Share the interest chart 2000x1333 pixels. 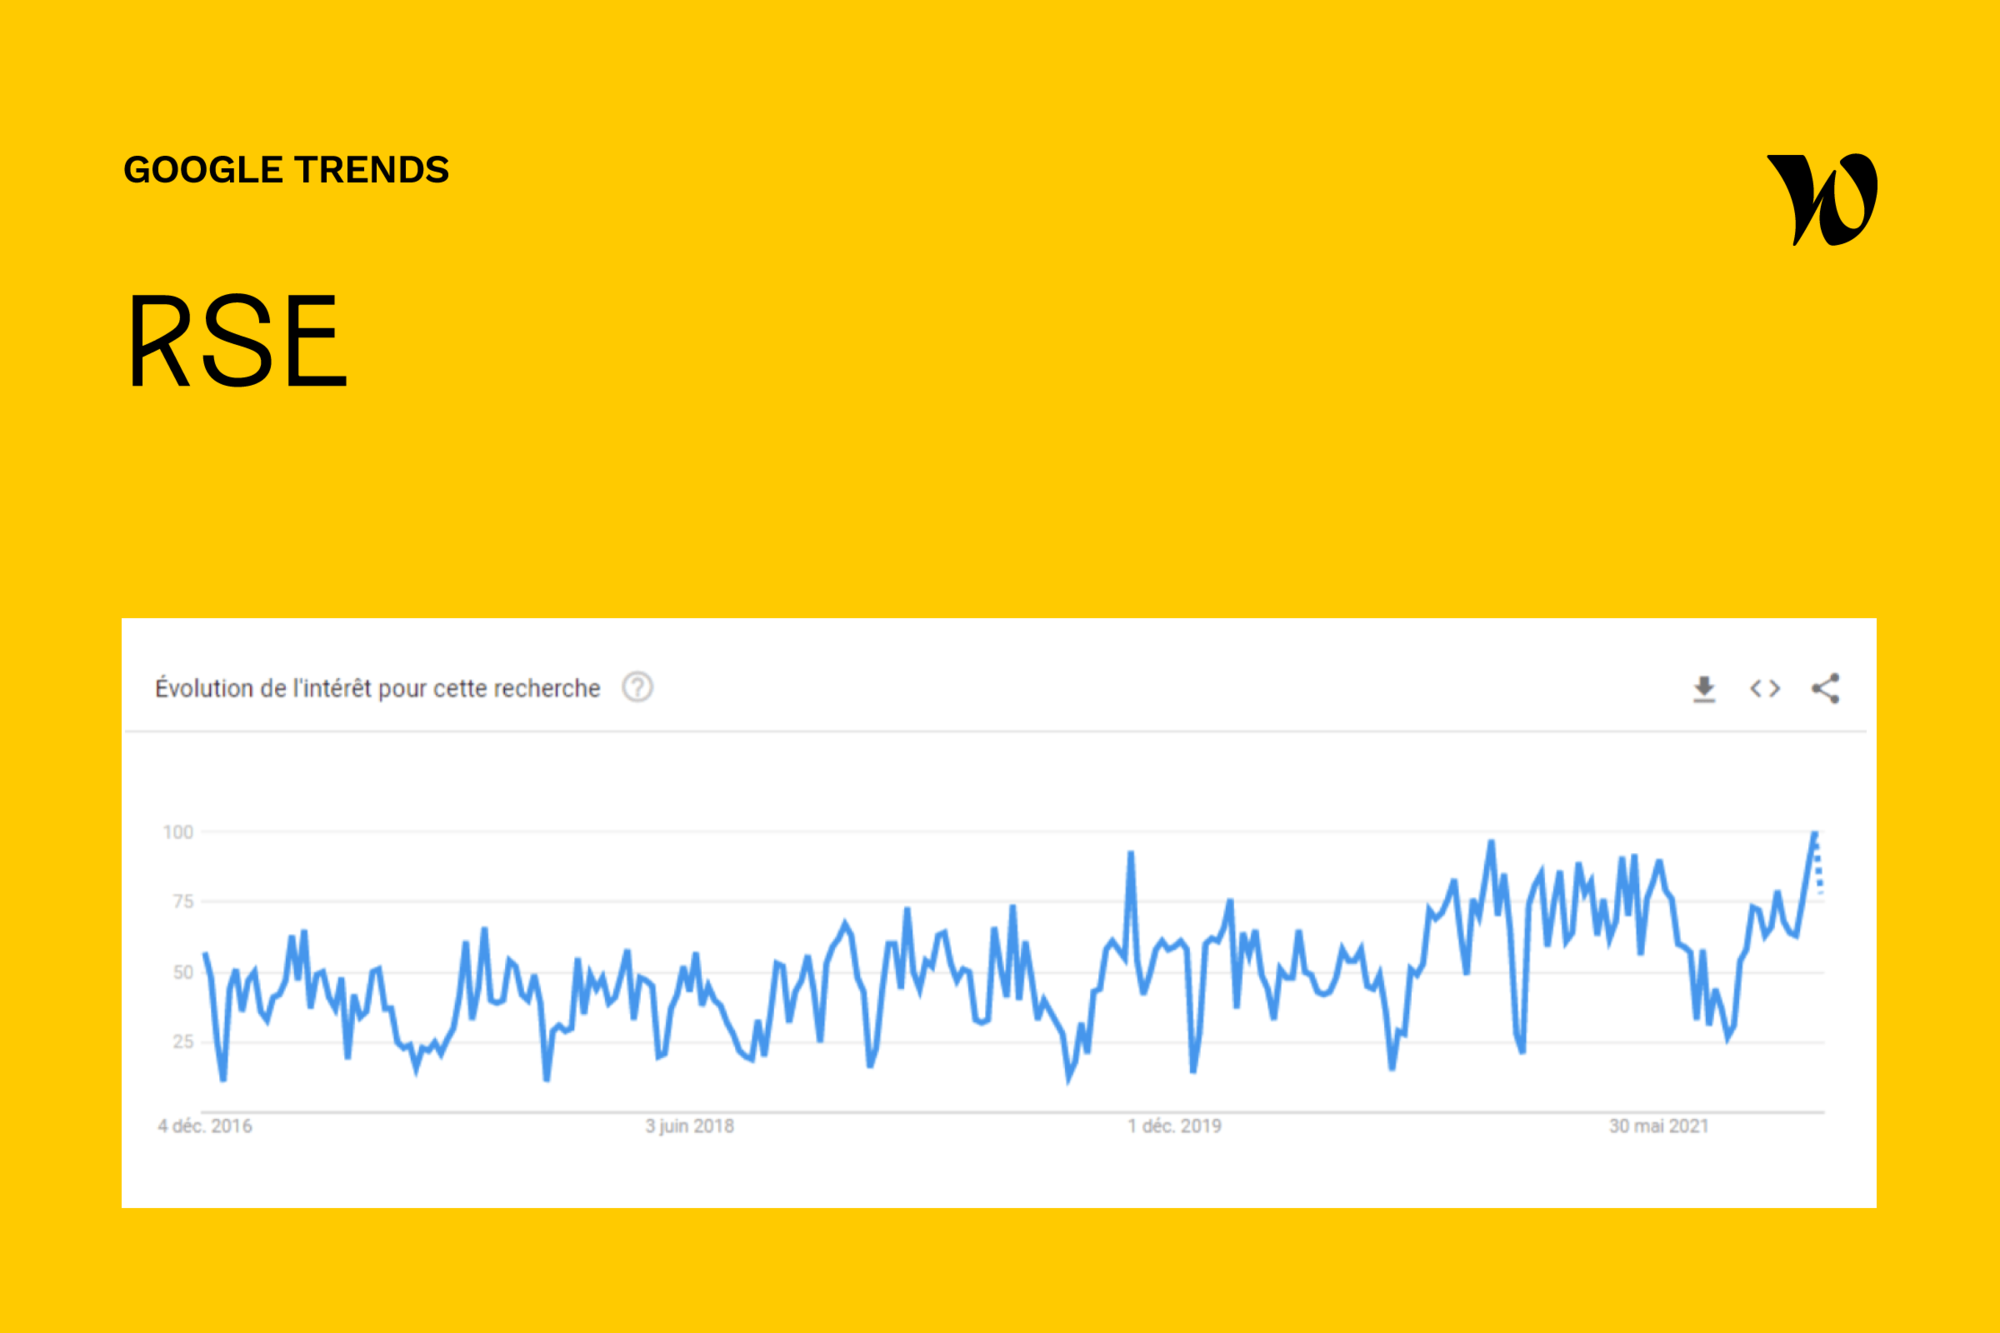point(1825,688)
